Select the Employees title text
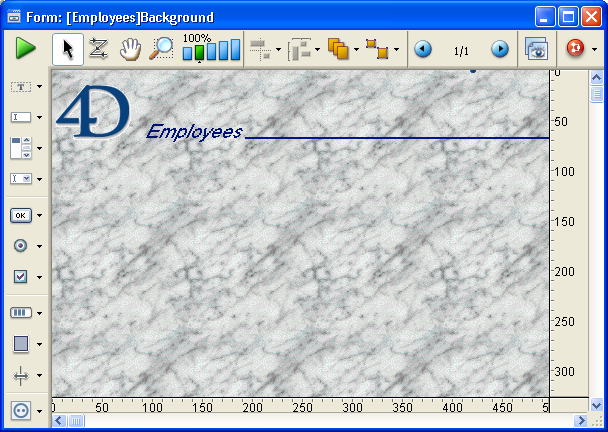Screen dimensions: 608x432 [x=195, y=132]
